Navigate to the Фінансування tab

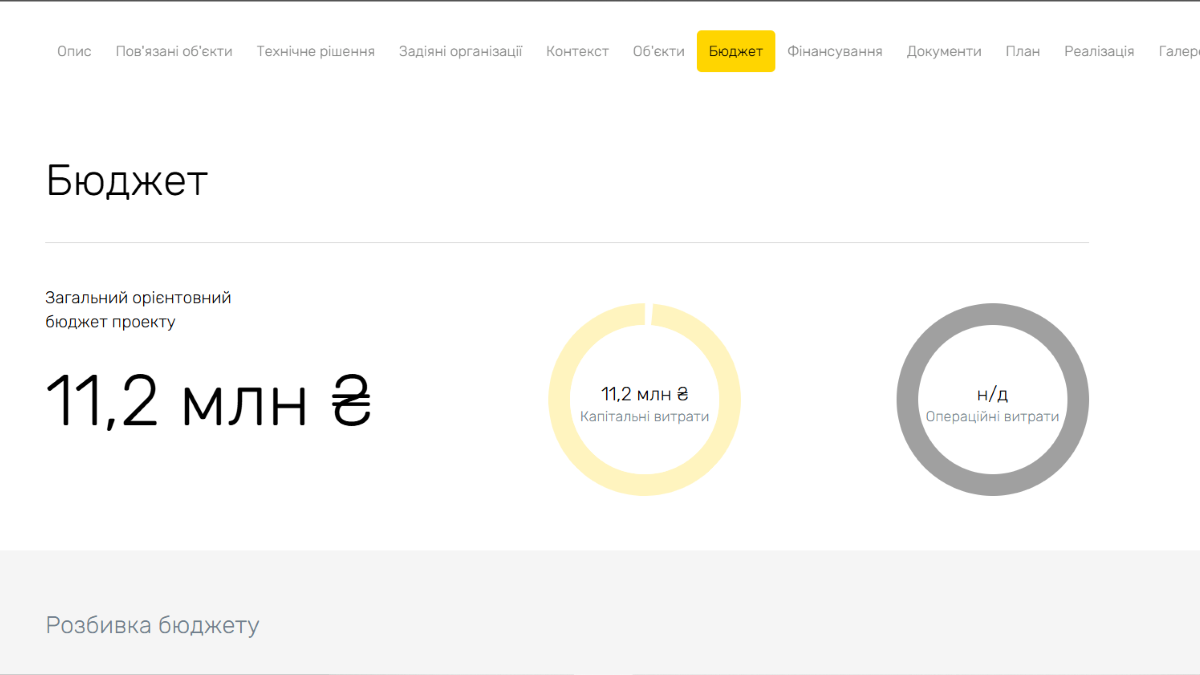point(834,51)
